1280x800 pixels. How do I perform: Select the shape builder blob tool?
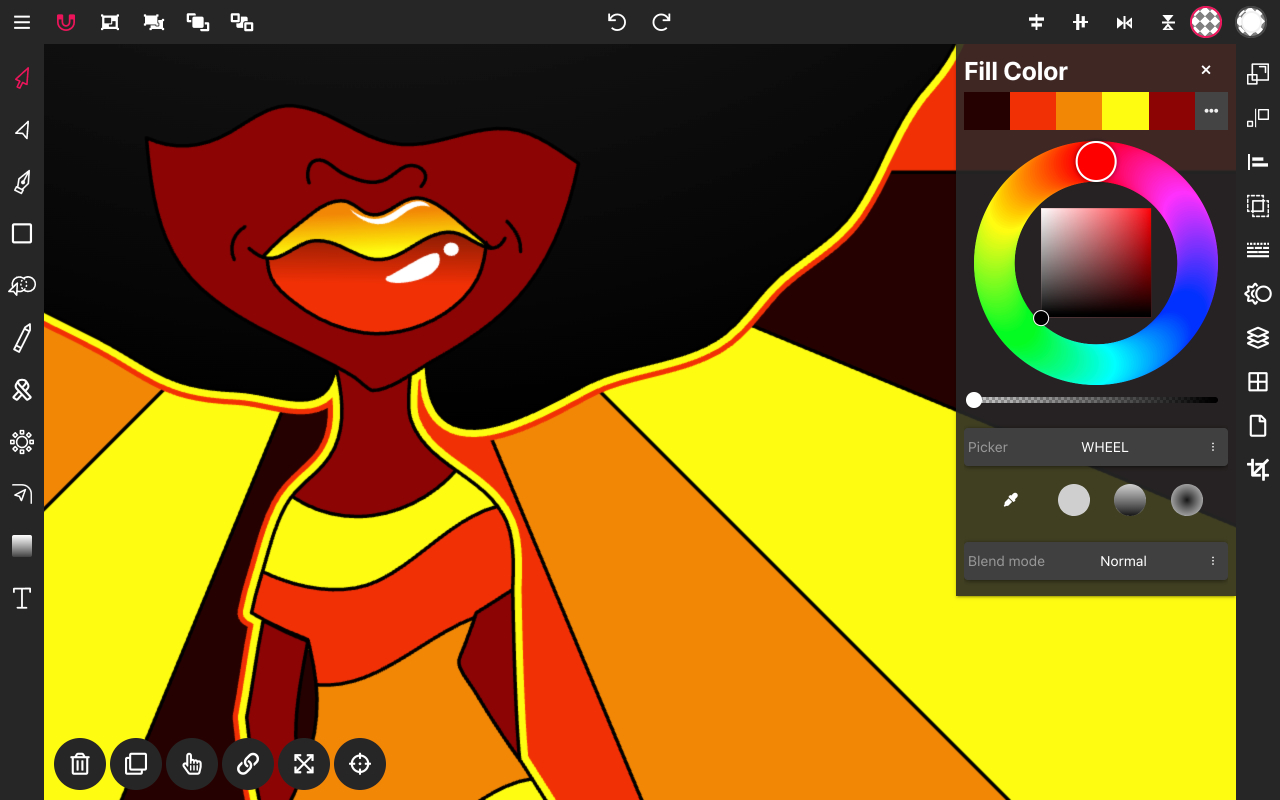(22, 286)
